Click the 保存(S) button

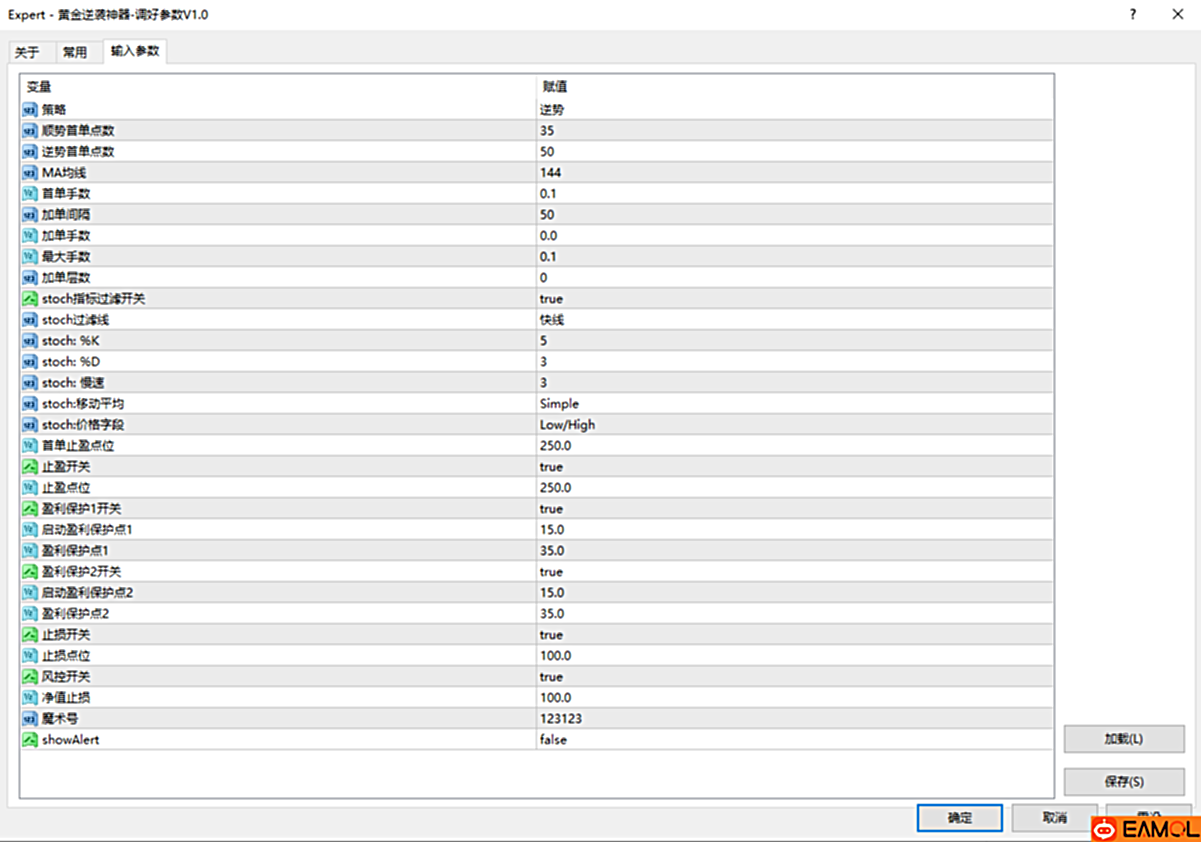[x=1124, y=782]
